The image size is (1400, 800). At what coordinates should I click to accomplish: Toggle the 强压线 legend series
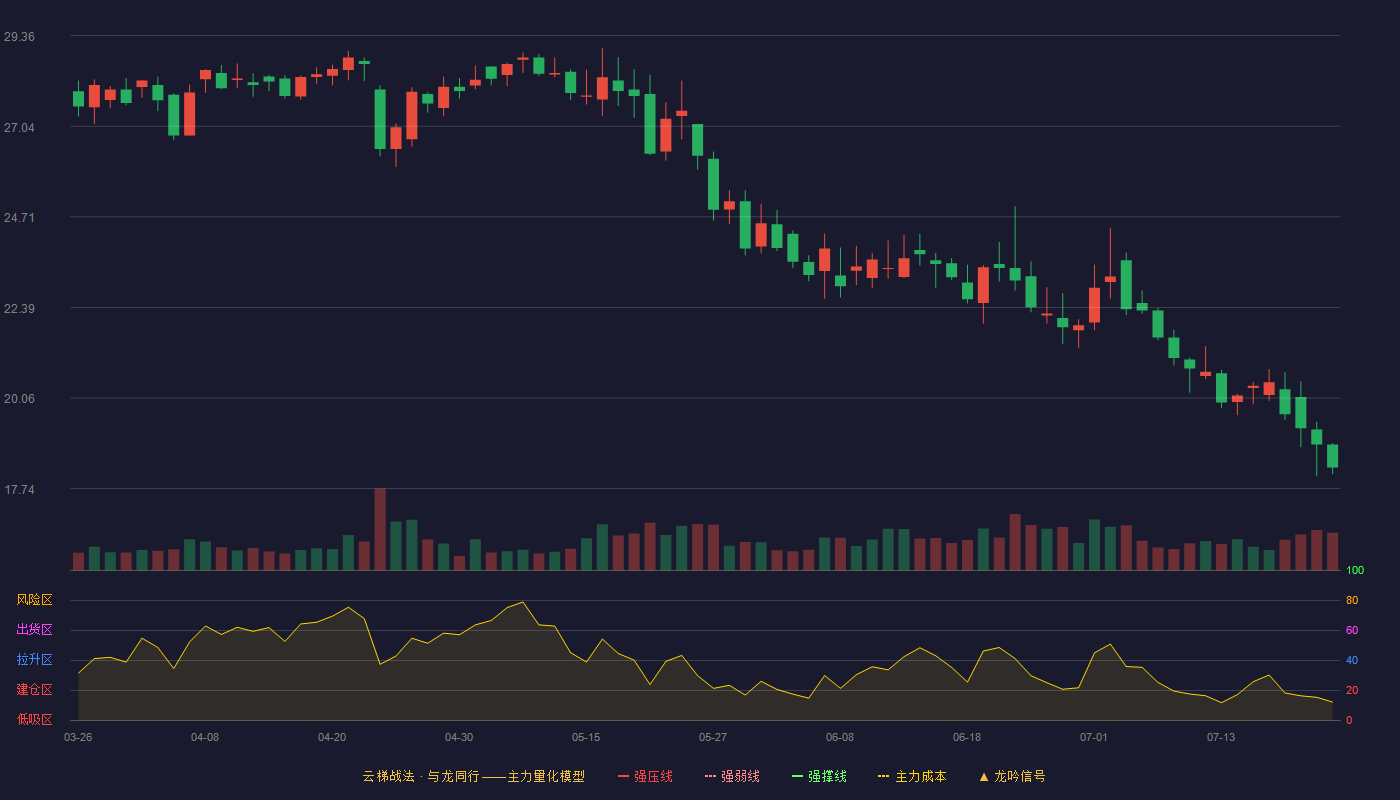(x=645, y=776)
